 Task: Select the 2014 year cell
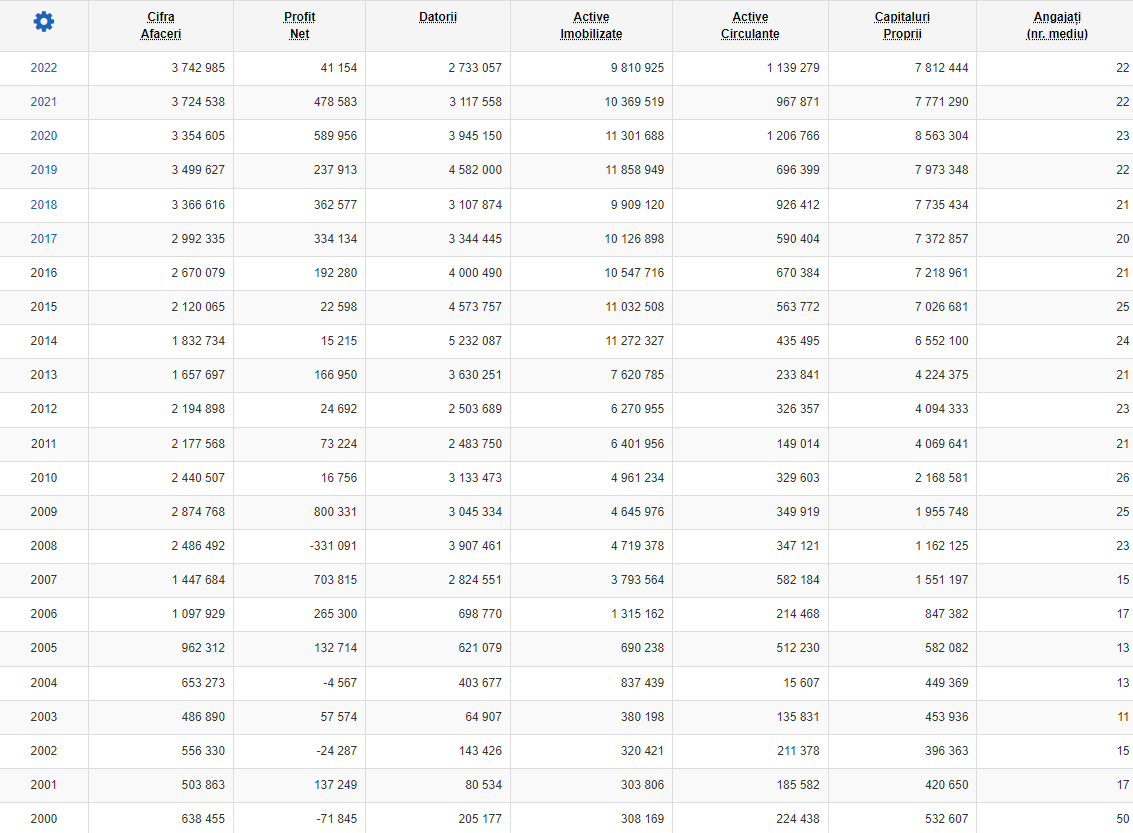pyautogui.click(x=43, y=340)
